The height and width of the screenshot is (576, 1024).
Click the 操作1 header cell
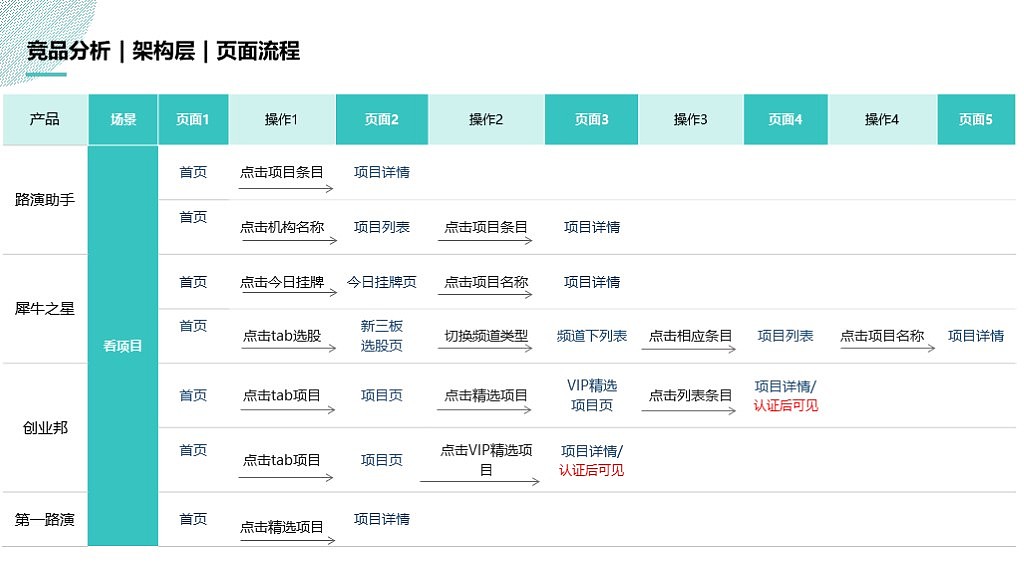[281, 119]
